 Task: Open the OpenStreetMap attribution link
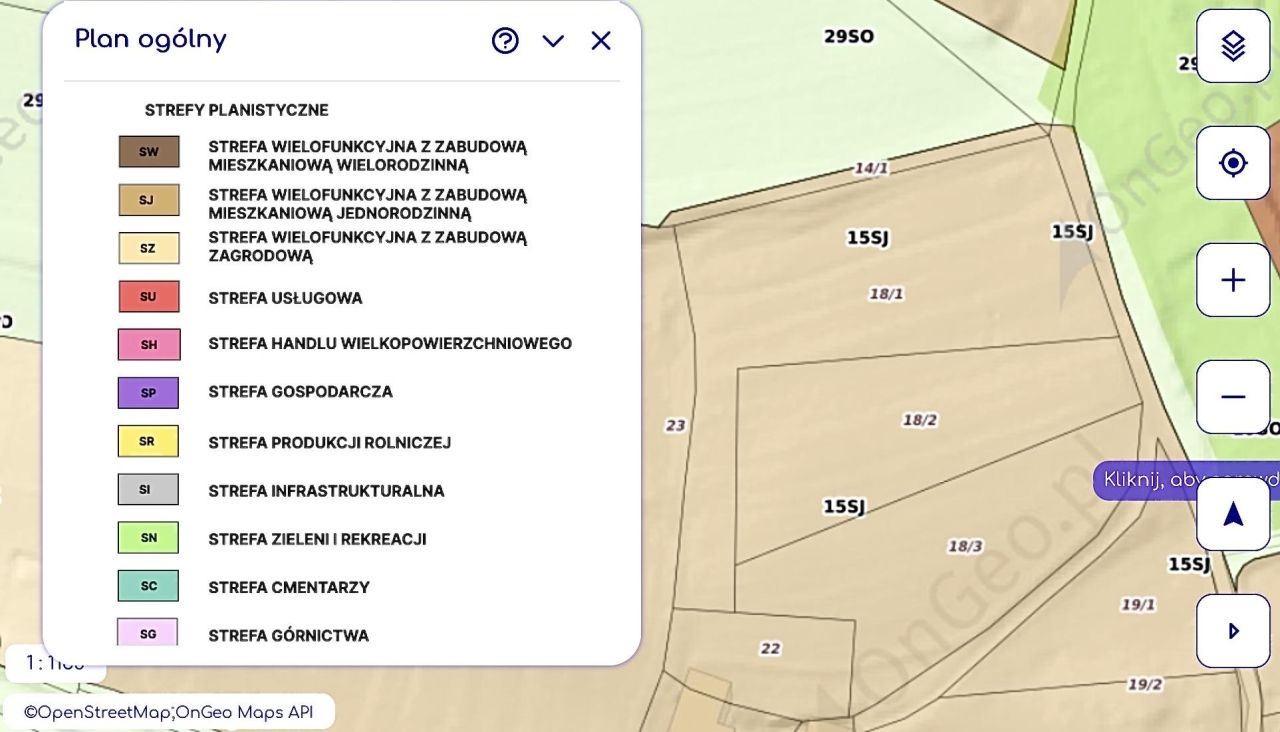(97, 712)
